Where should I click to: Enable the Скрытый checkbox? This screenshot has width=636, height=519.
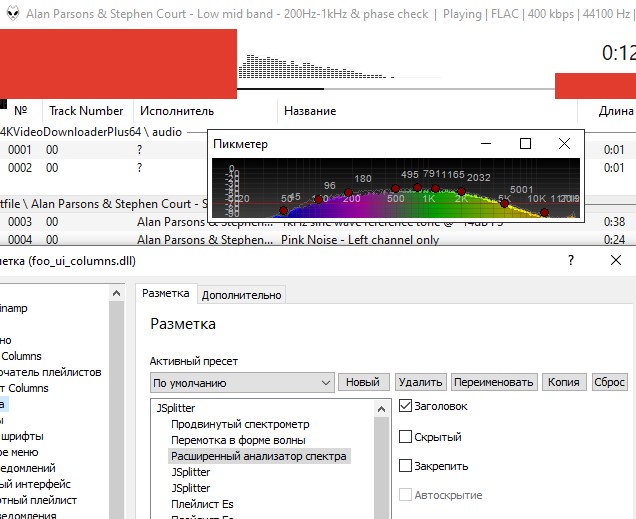click(405, 437)
